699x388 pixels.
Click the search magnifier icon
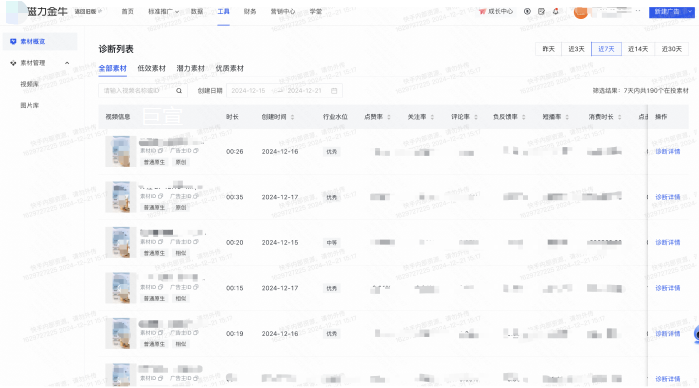pos(179,91)
